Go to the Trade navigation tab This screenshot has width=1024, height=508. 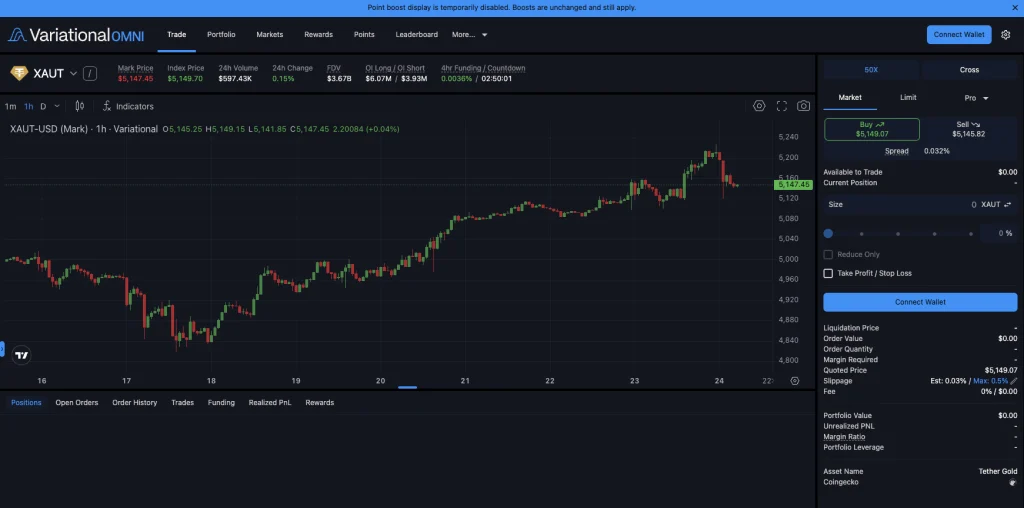pyautogui.click(x=176, y=35)
